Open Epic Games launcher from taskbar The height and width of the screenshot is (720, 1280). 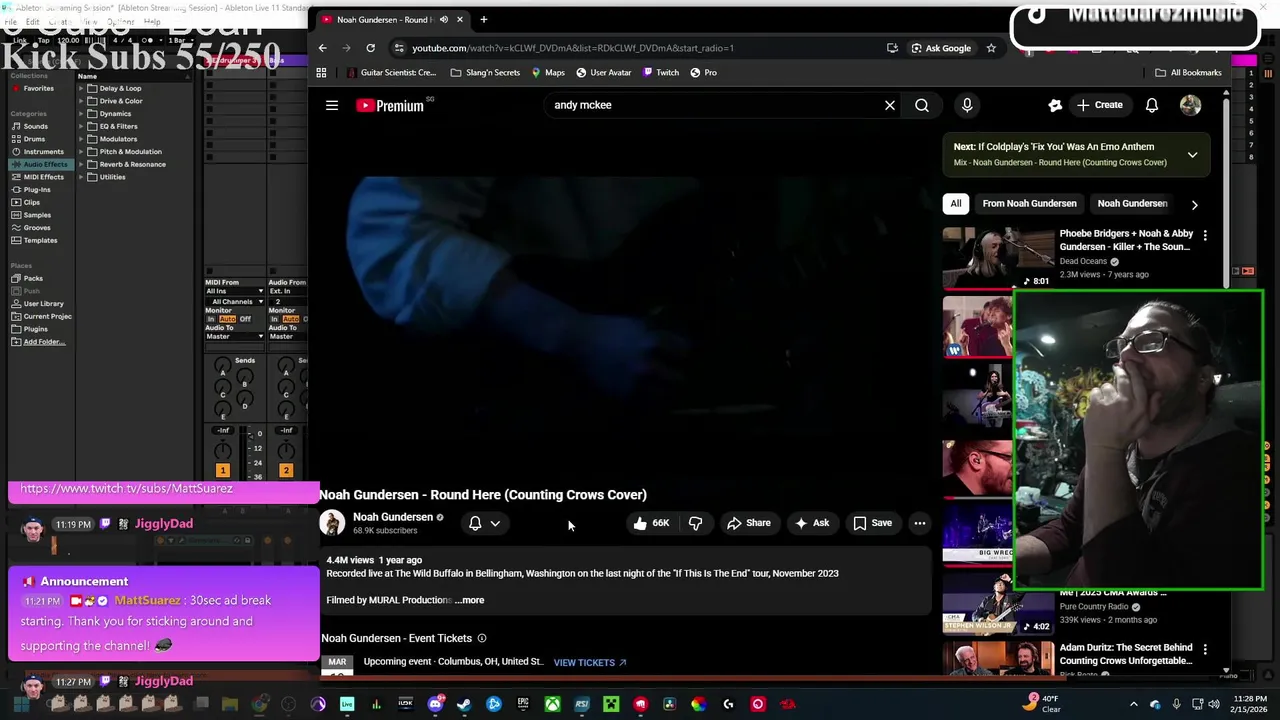pos(523,704)
